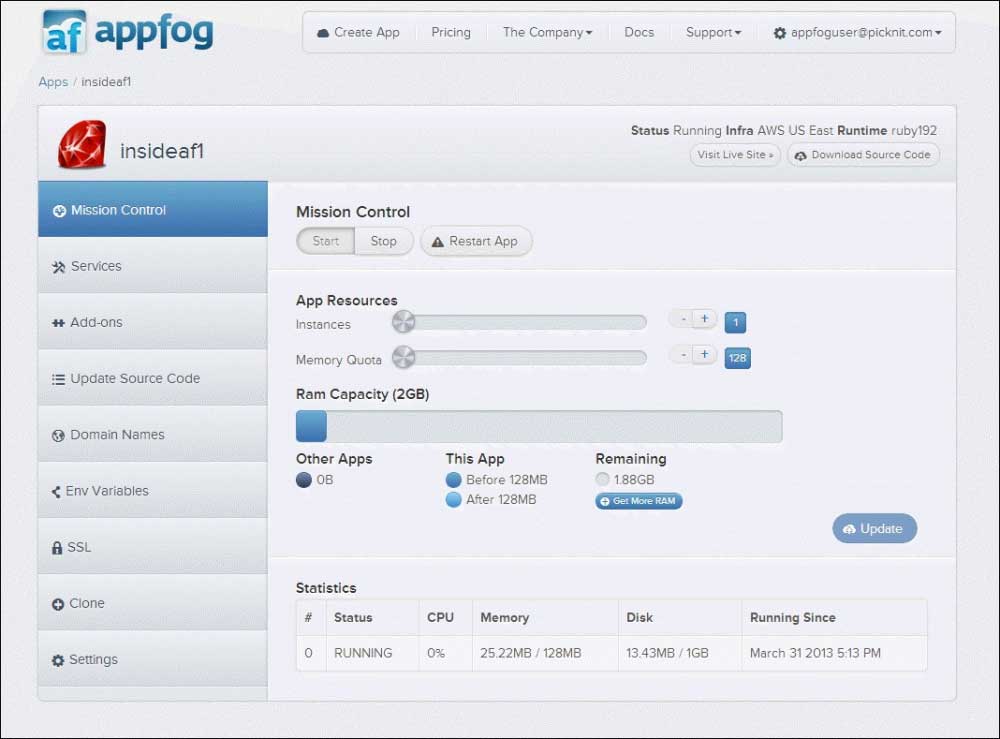Go to the Apps breadcrumb link

[53, 82]
